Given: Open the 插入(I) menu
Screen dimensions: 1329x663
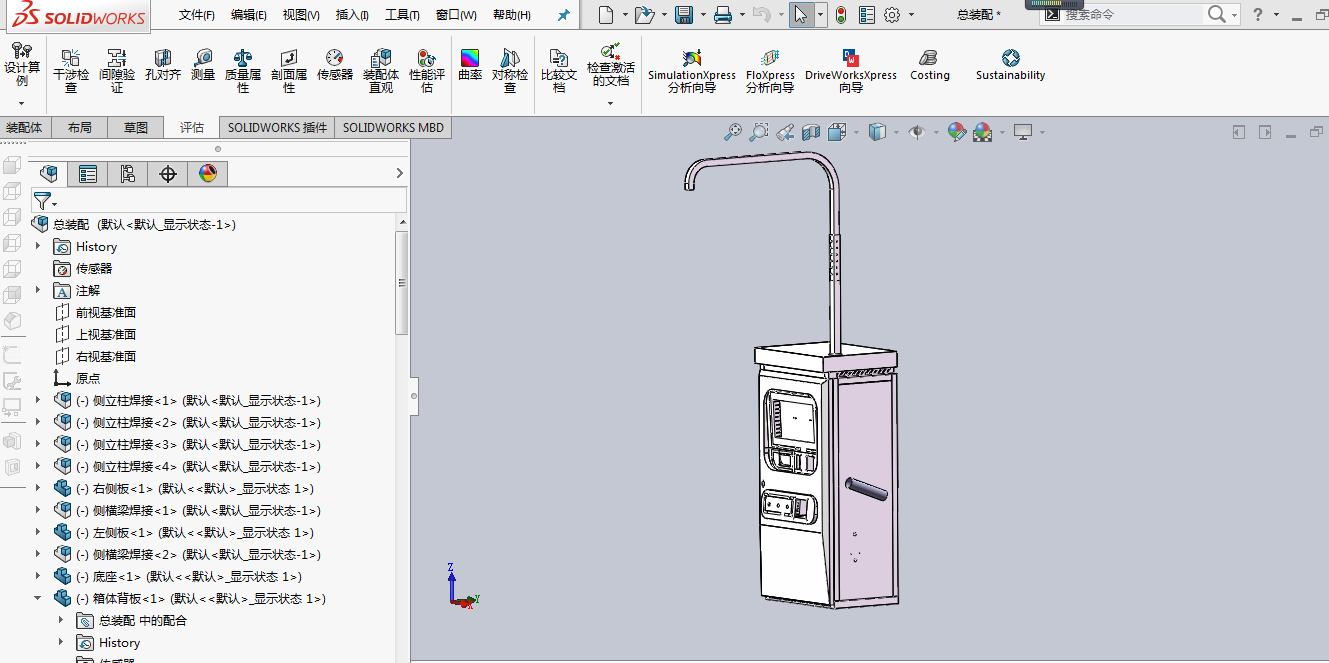Looking at the screenshot, I should 352,15.
